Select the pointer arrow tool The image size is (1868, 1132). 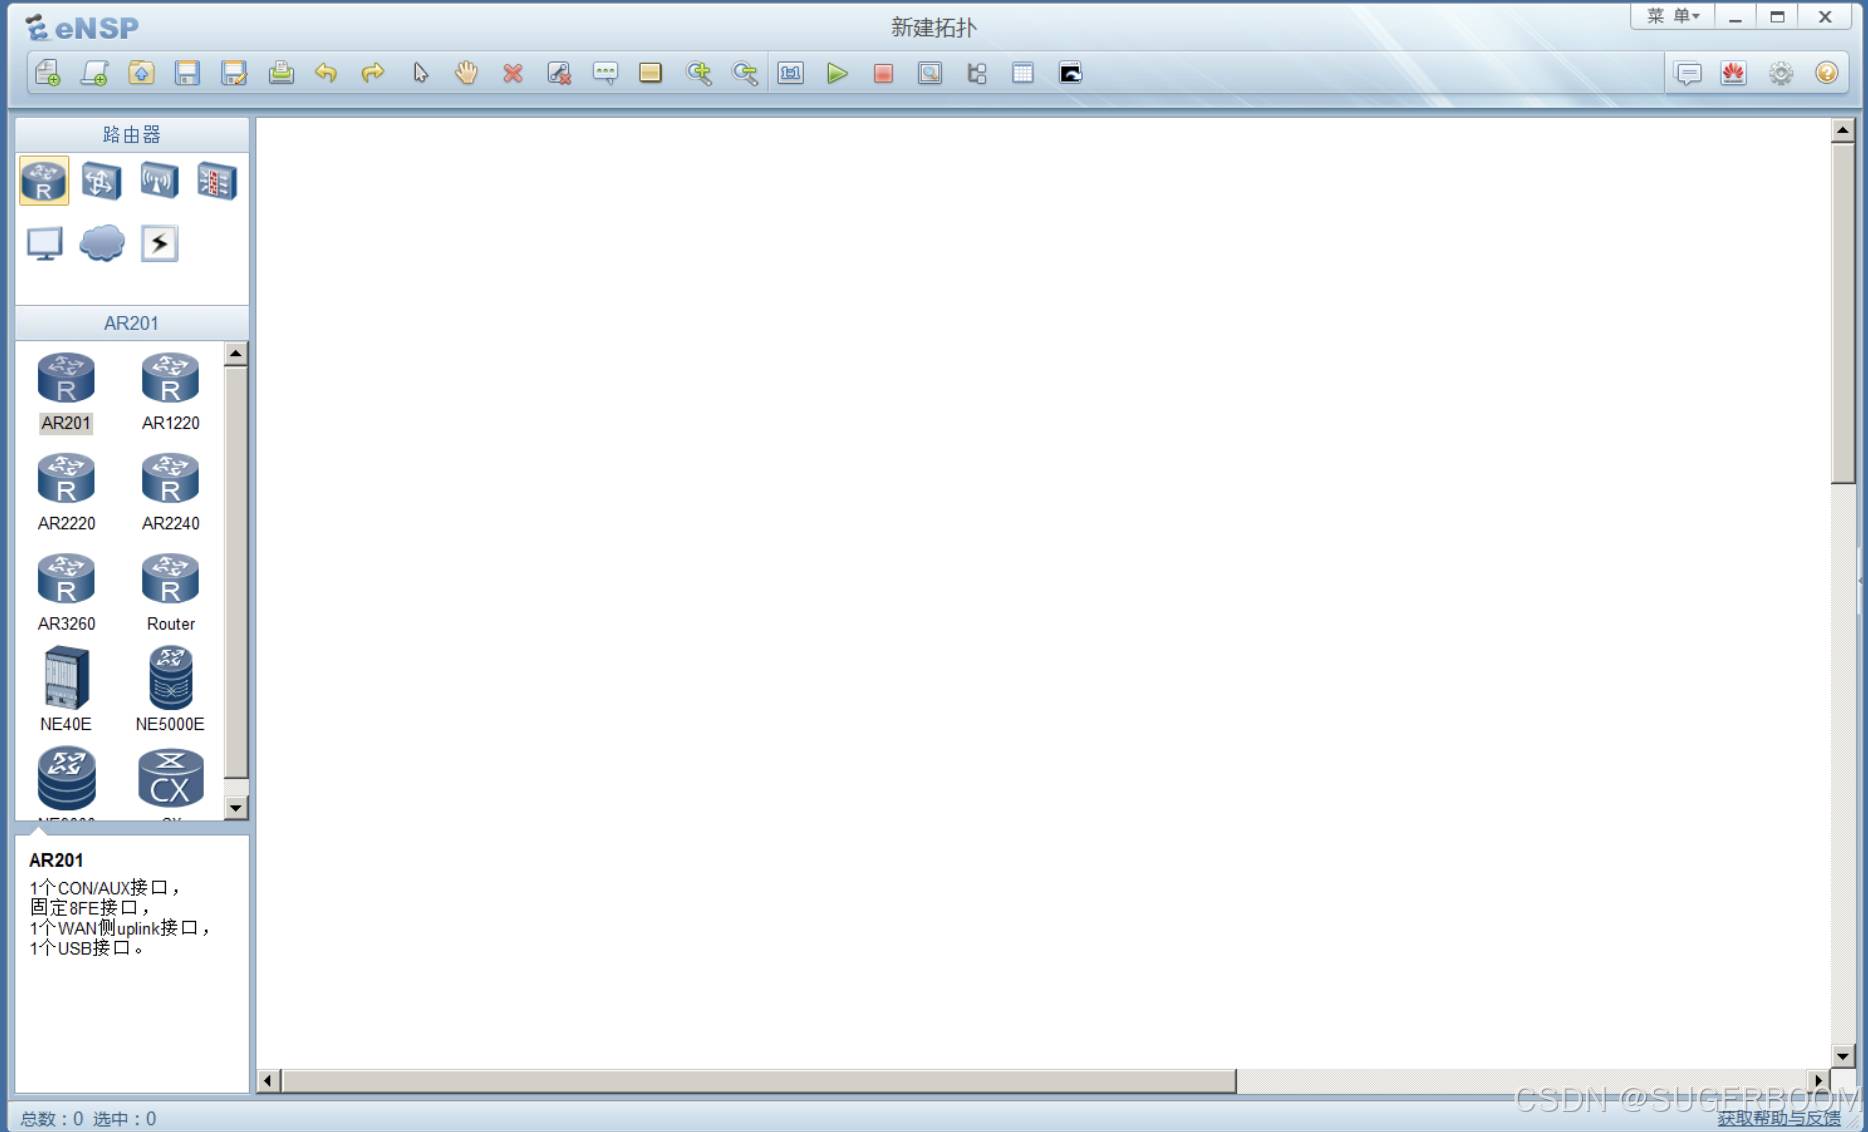click(x=420, y=73)
